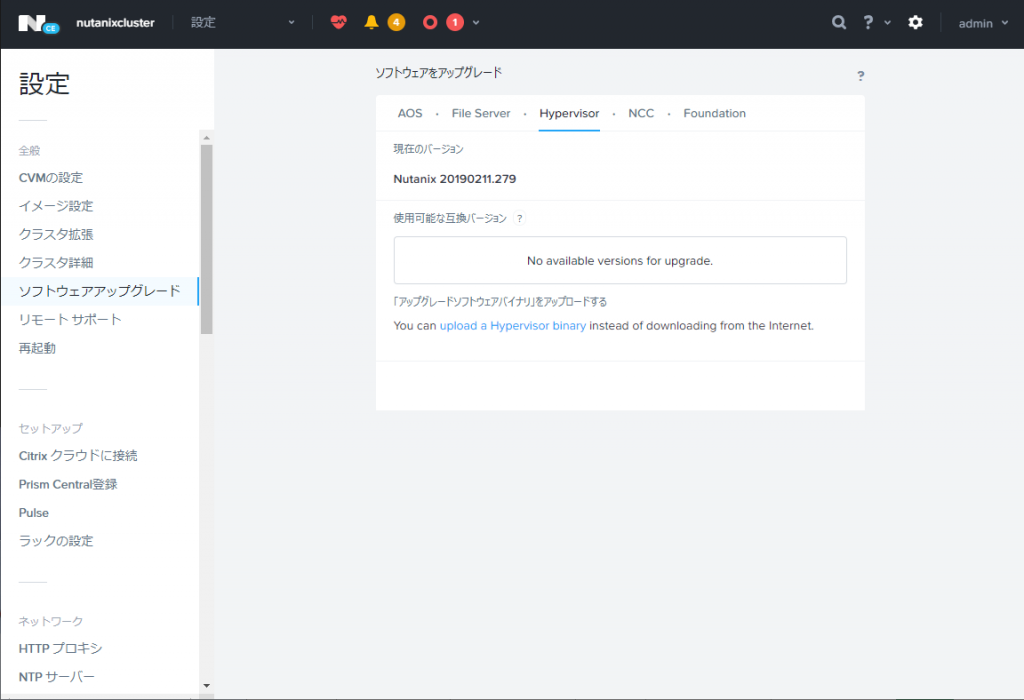Click the sidebar scrollbar thumb
1024x700 pixels.
pyautogui.click(x=206, y=240)
